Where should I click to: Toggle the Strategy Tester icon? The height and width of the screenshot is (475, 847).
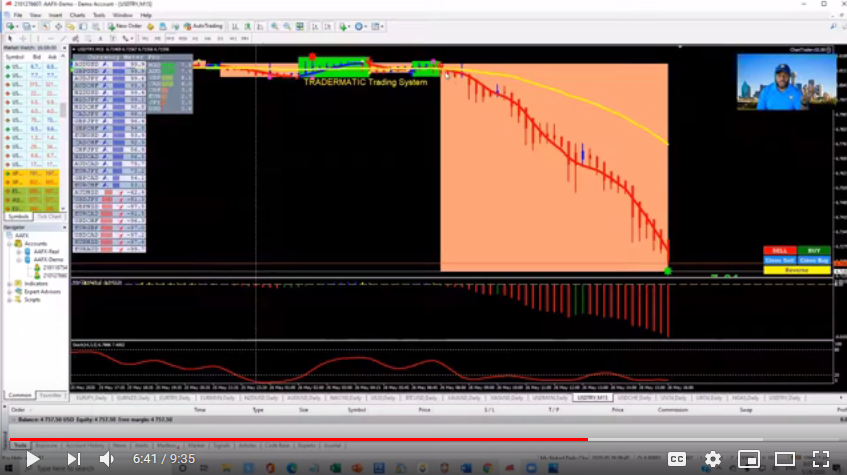coord(96,26)
